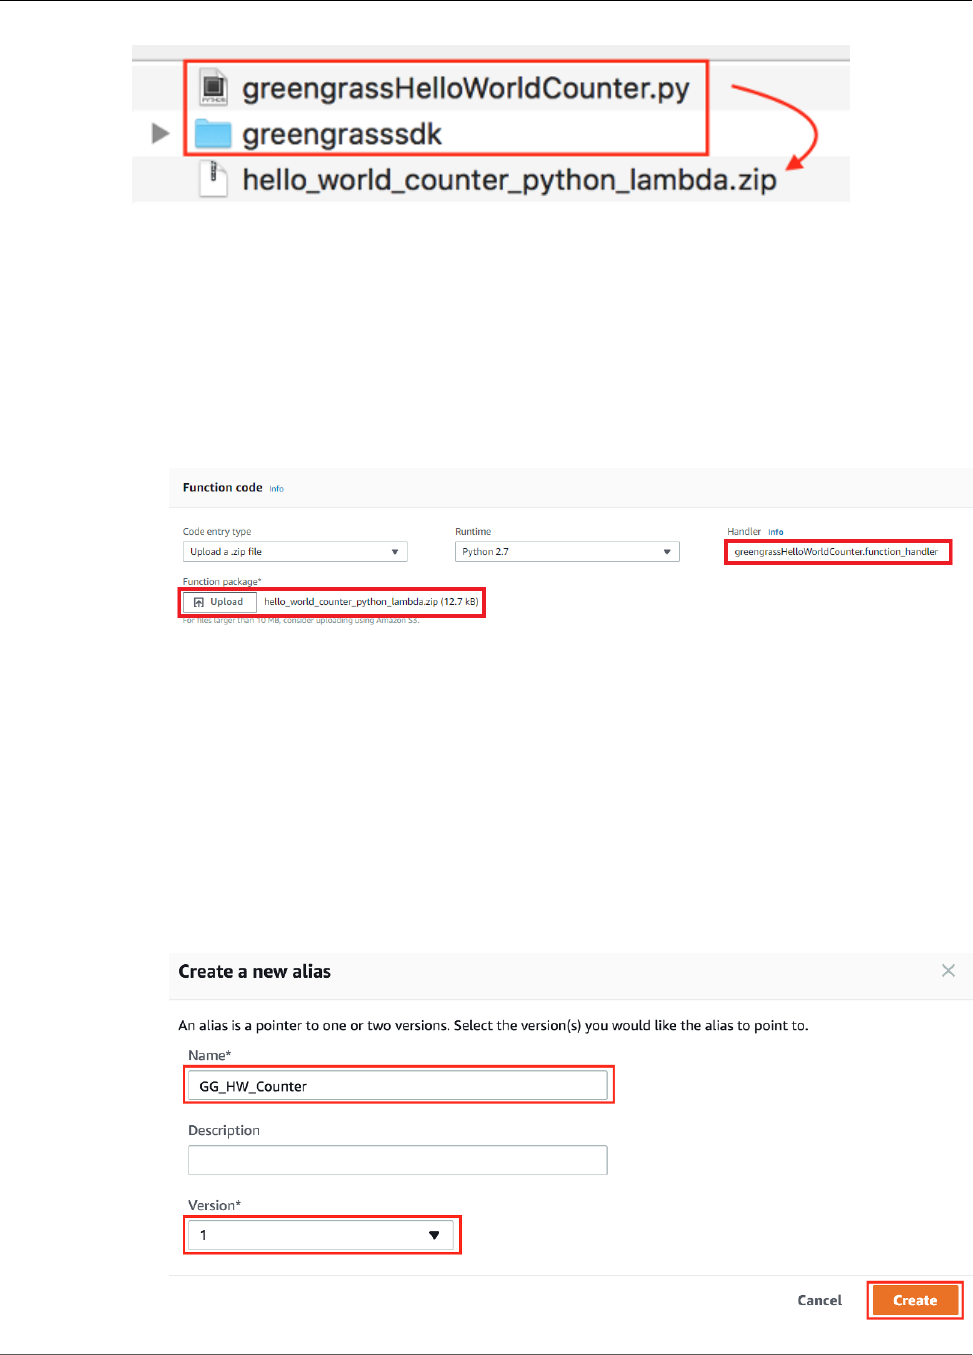
Task: Click the greengrassHelloWorldCounter.py Python file icon
Action: 214,87
